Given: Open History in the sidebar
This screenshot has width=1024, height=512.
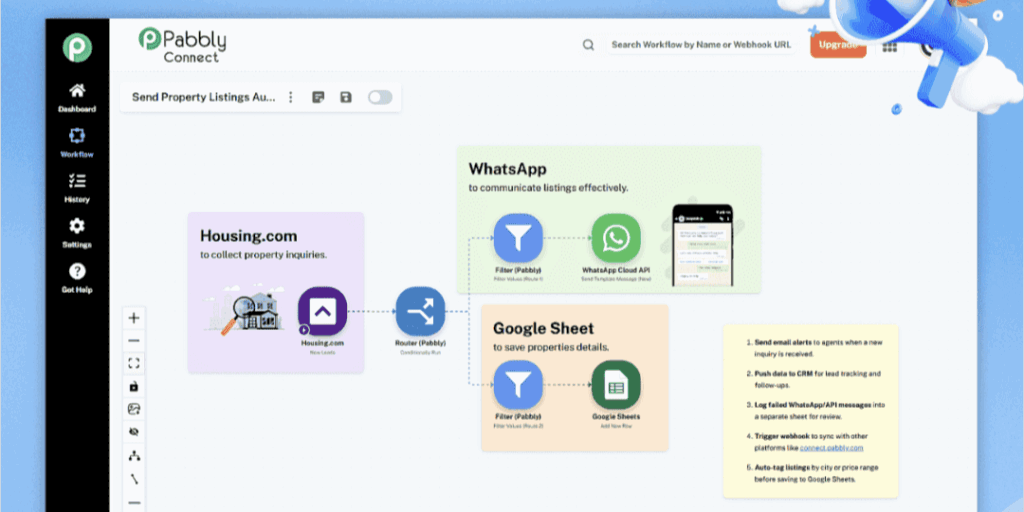Looking at the screenshot, I should tap(77, 187).
